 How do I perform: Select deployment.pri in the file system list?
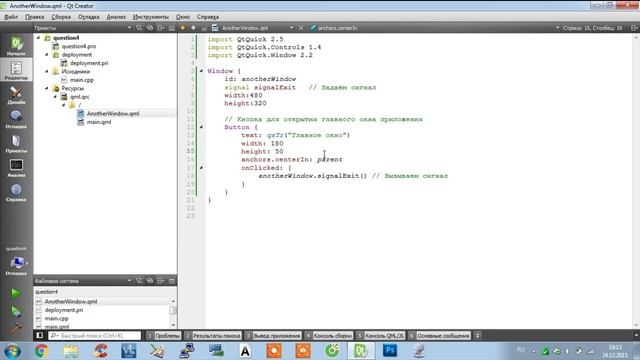pos(64,310)
